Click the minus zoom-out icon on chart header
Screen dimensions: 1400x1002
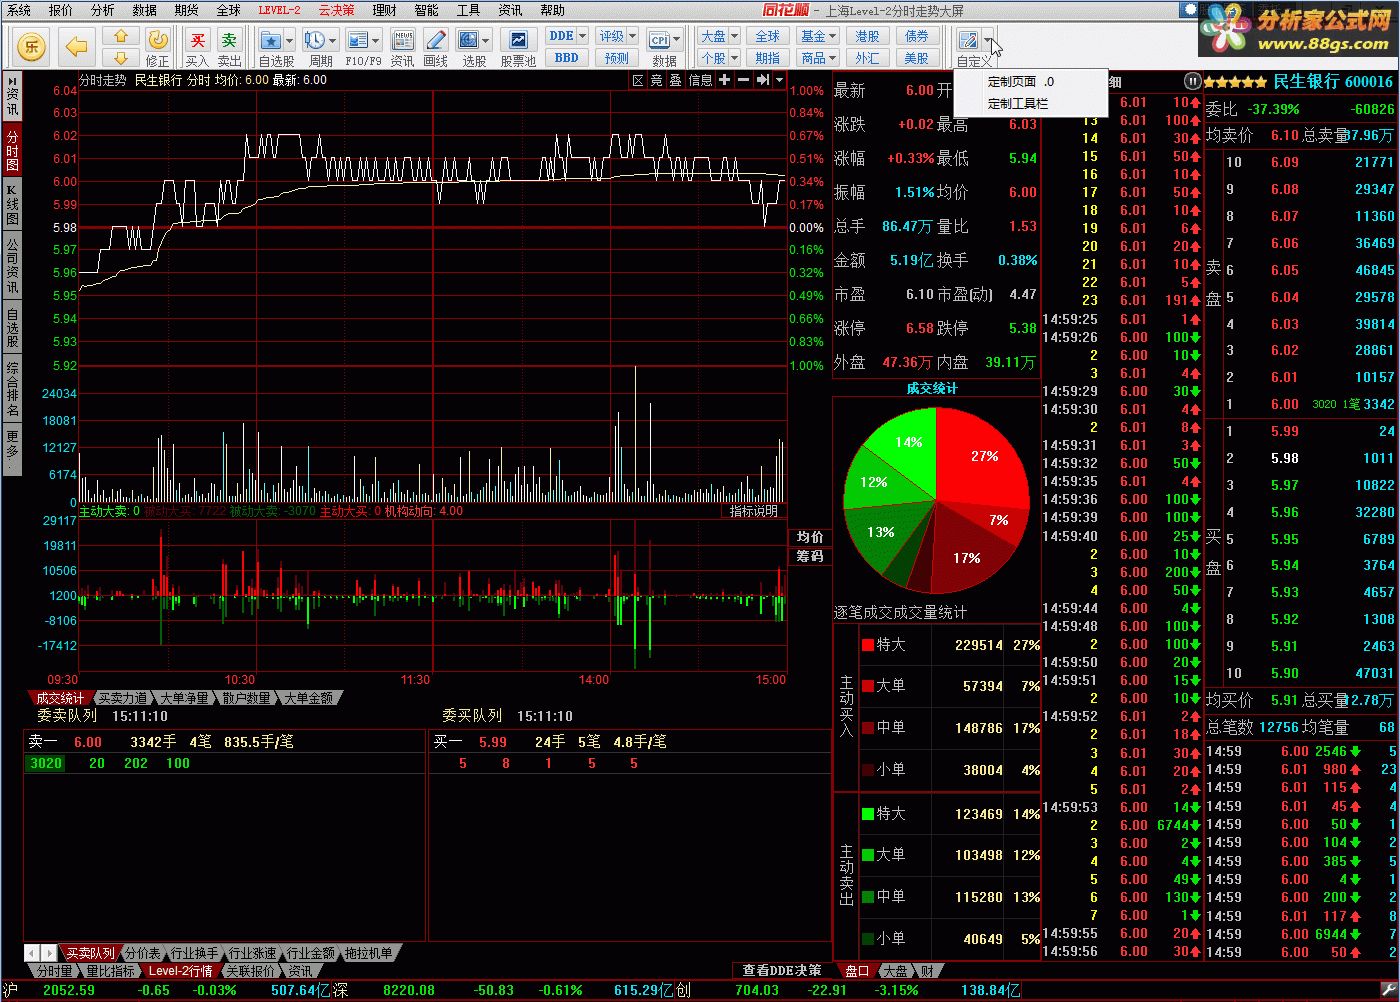coord(743,80)
